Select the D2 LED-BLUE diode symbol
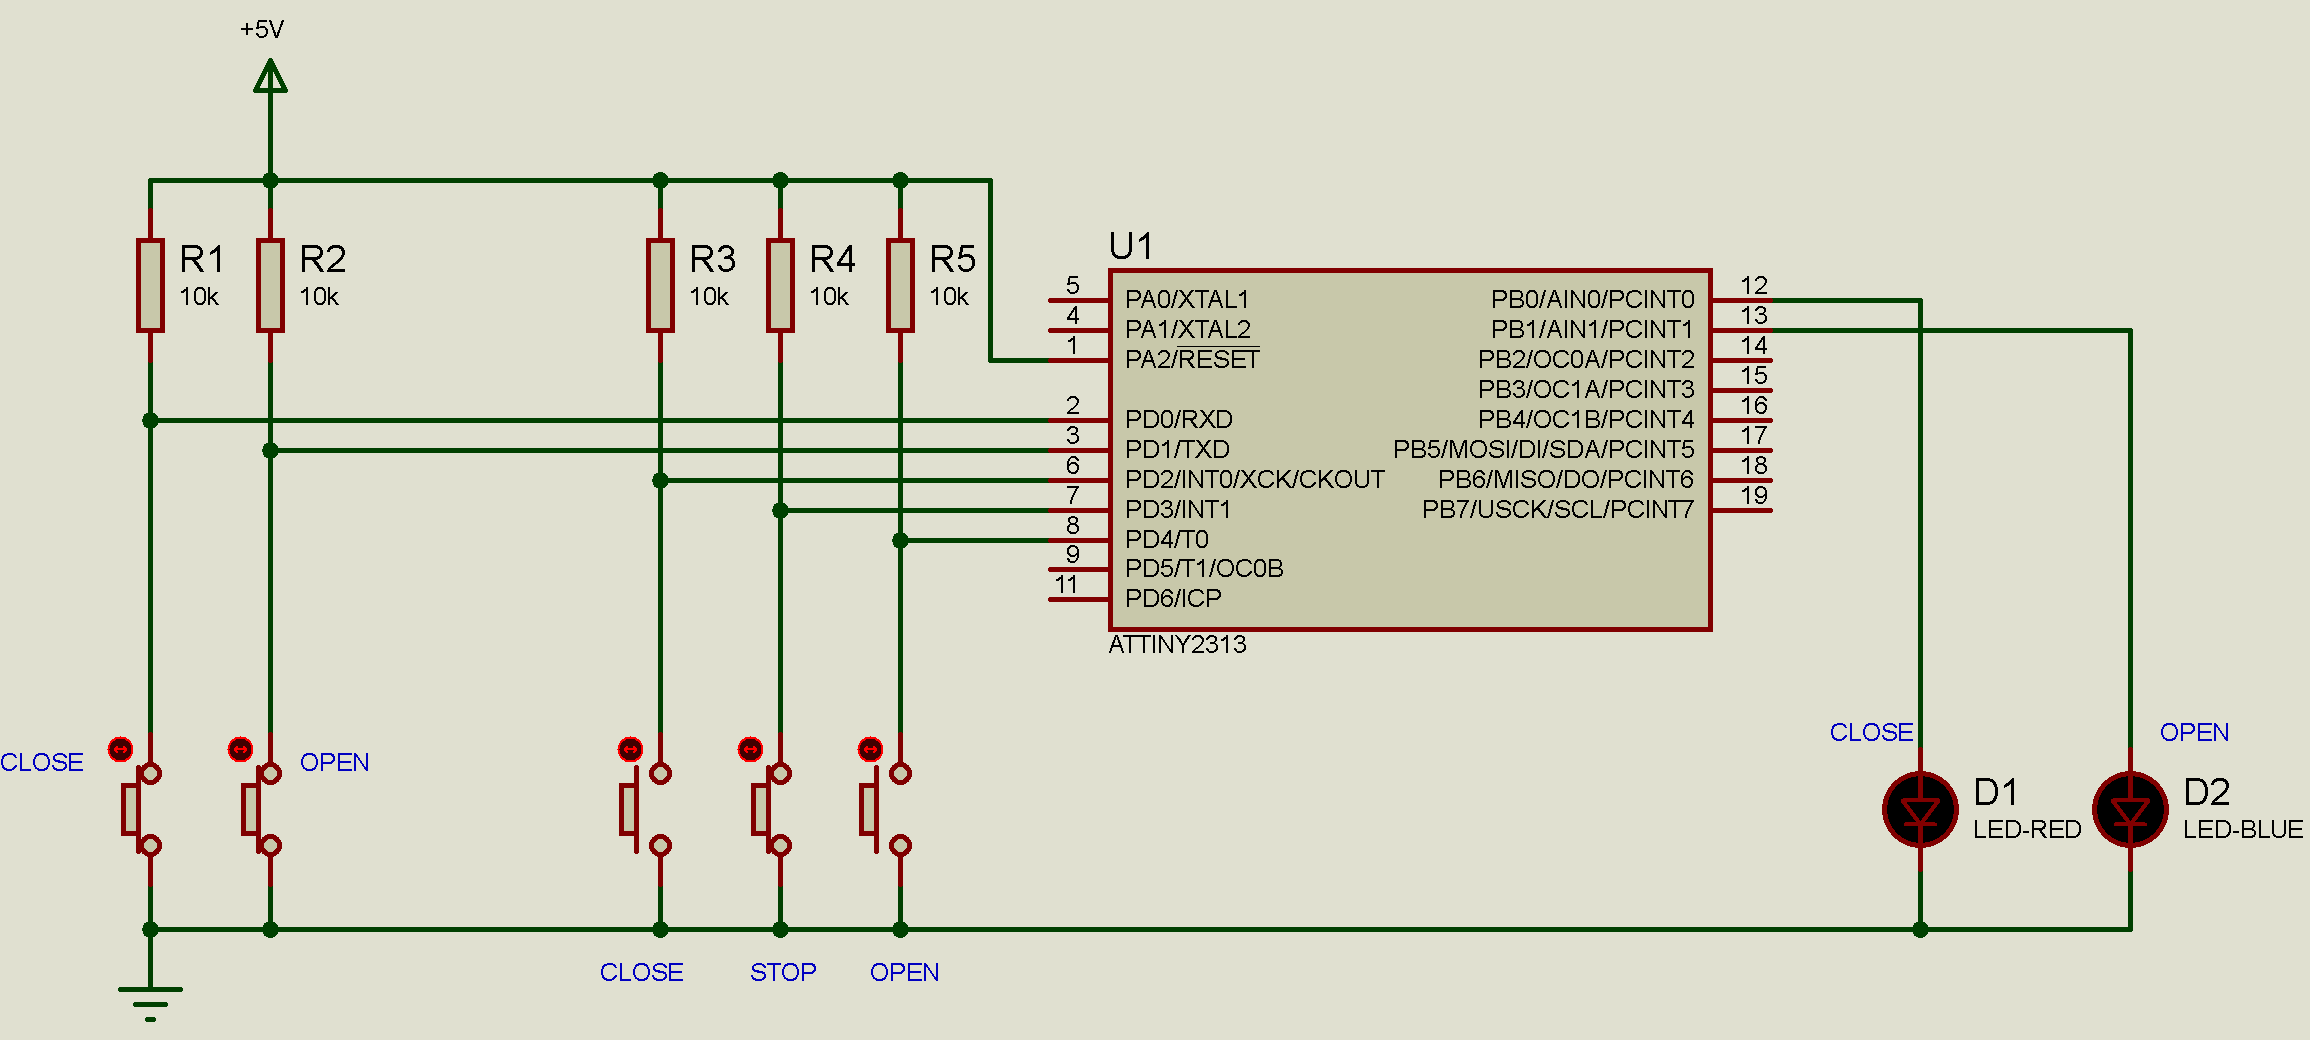 [x=2130, y=810]
